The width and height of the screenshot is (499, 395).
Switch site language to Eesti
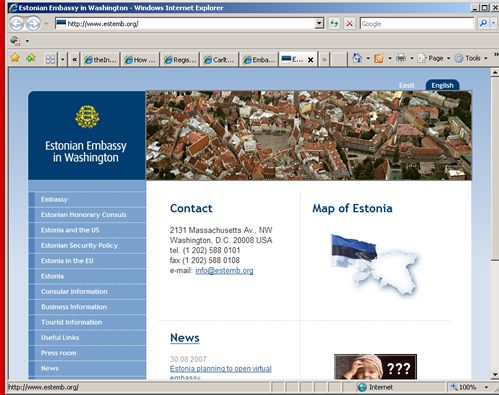pos(407,85)
